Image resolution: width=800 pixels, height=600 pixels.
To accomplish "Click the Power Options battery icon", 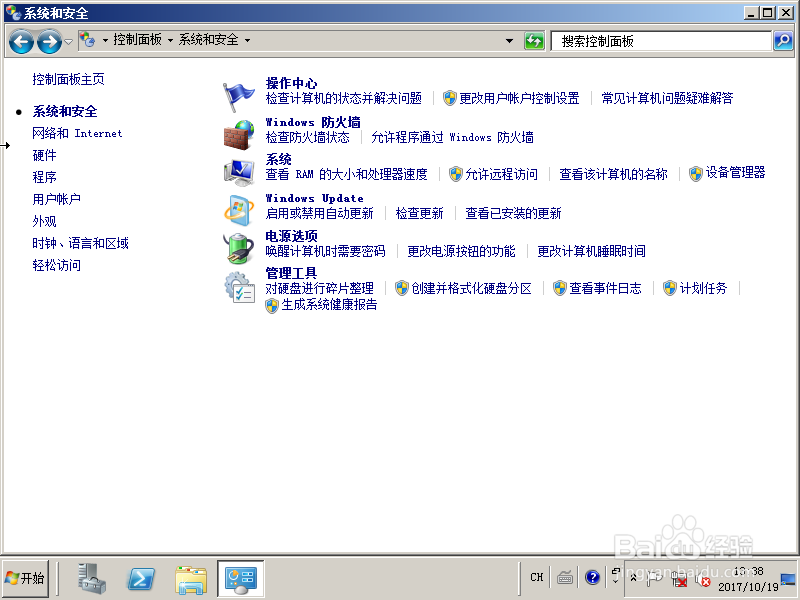I will pyautogui.click(x=239, y=248).
